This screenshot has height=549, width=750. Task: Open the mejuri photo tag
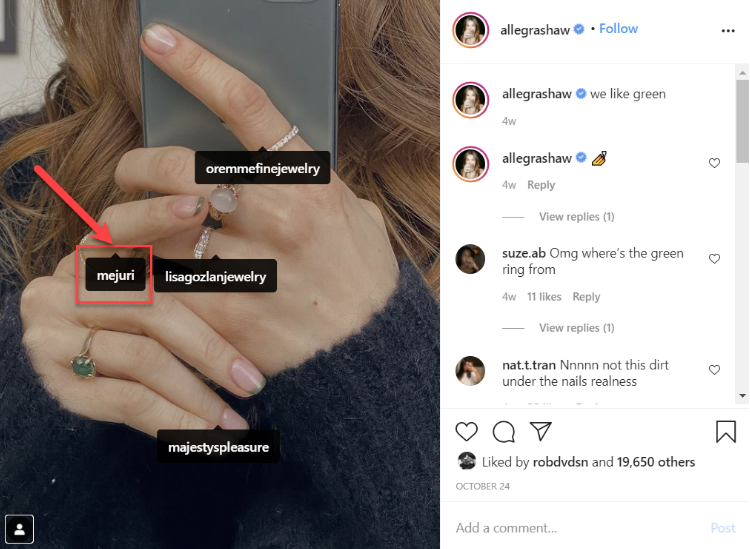115,275
